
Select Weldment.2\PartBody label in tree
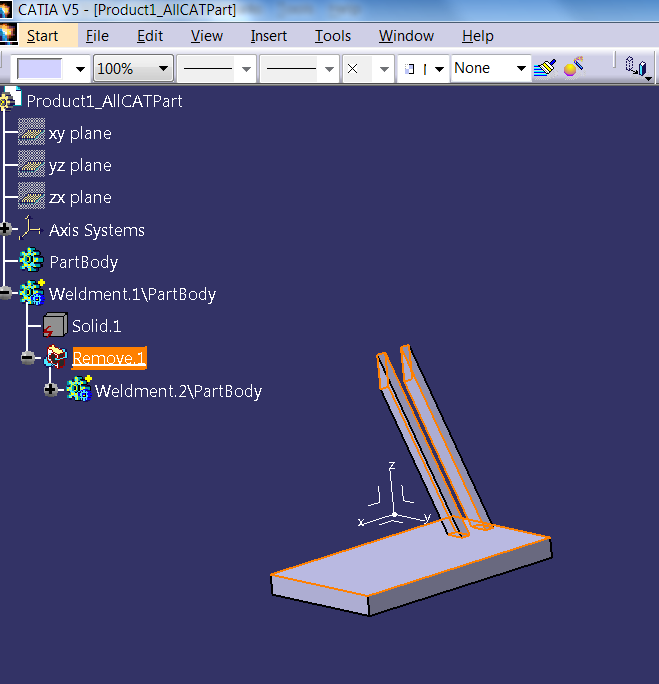[178, 391]
